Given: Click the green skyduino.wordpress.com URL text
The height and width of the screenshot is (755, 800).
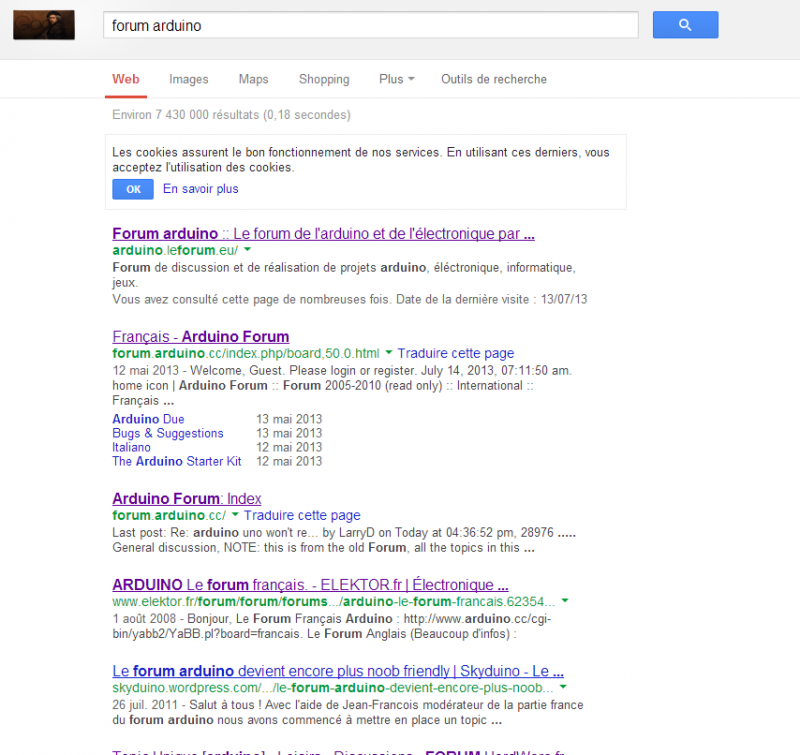Looking at the screenshot, I should point(333,688).
